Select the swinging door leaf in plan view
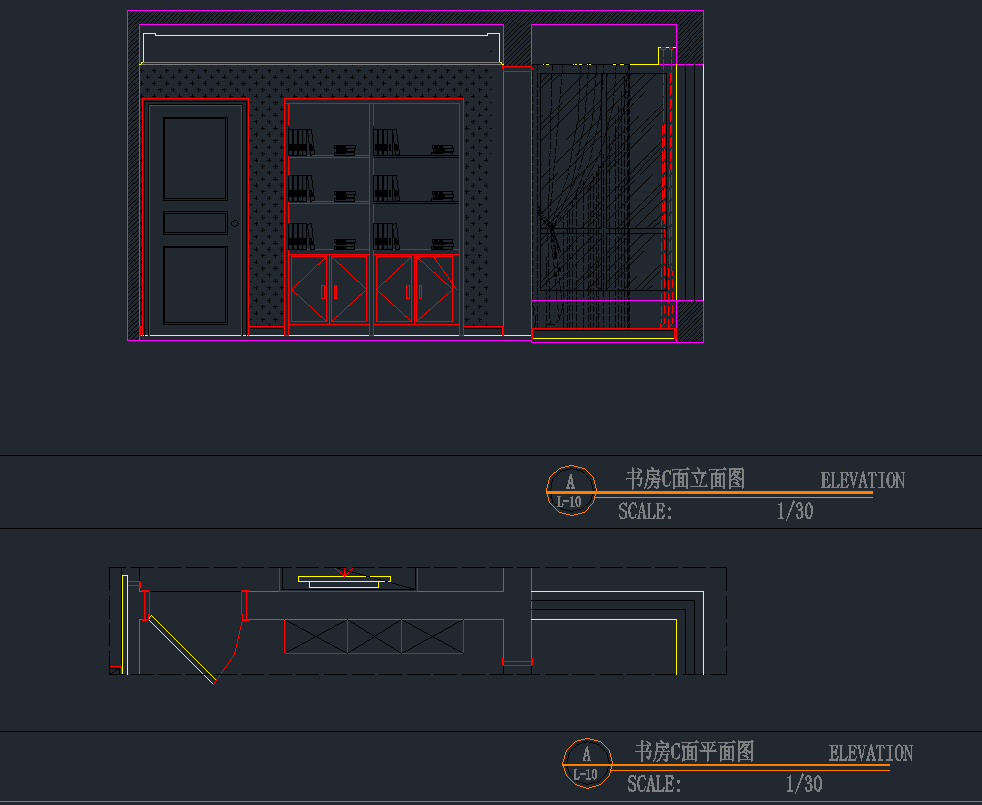The width and height of the screenshot is (982, 805). 182,649
